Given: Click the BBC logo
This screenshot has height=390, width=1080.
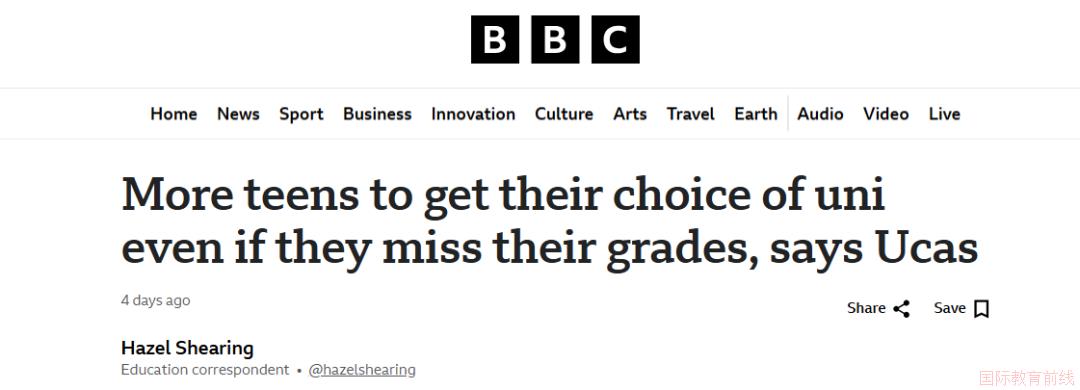Looking at the screenshot, I should click(555, 39).
